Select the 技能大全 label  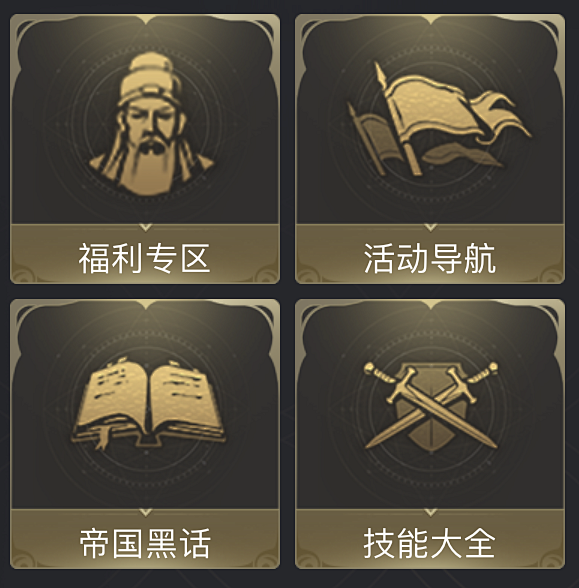[430, 543]
